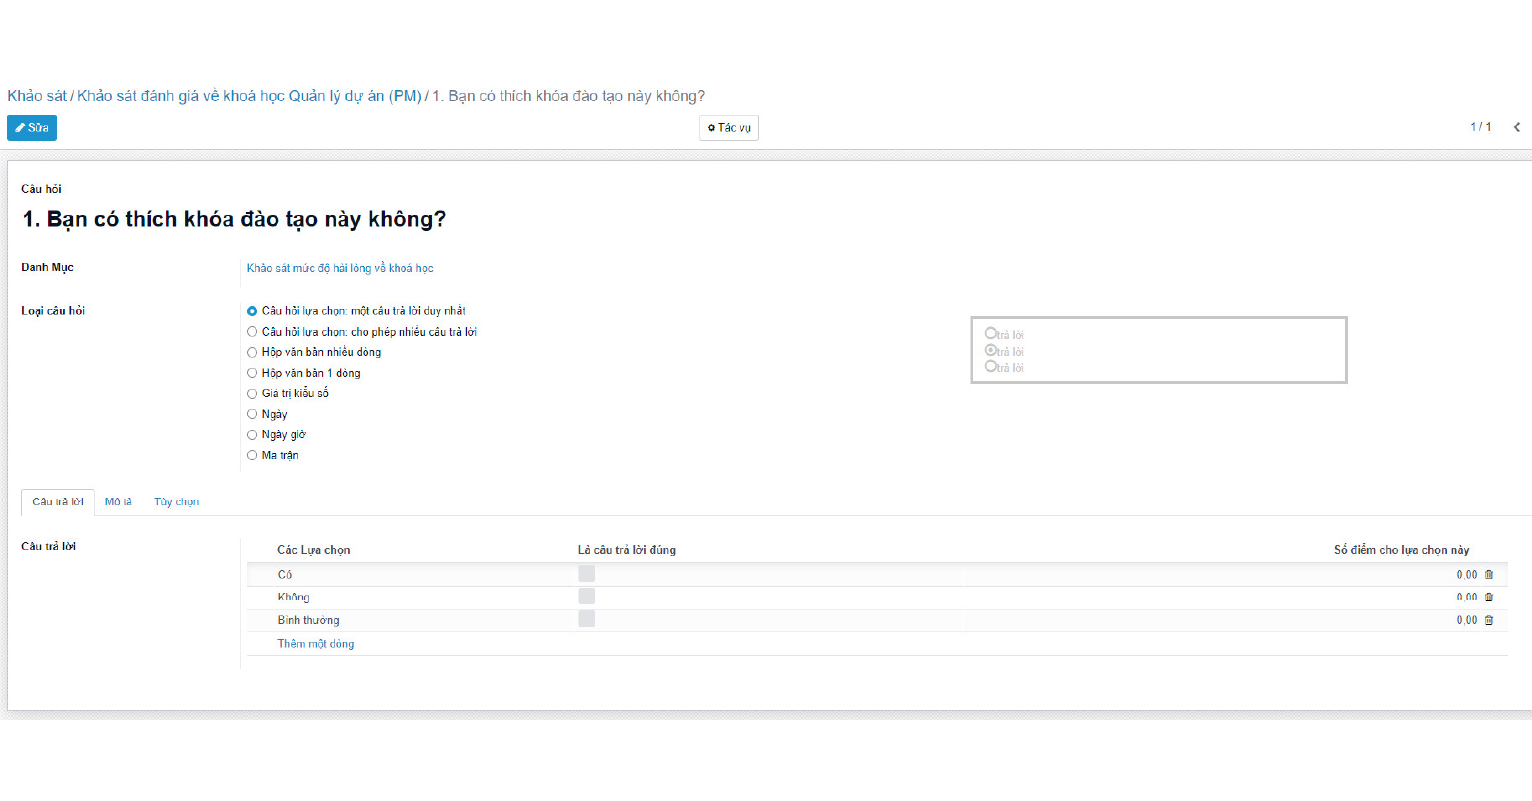Viewport: 1532px width, 801px height.
Task: Toggle correct-answer checkbox for Bình thường row
Action: (x=586, y=619)
